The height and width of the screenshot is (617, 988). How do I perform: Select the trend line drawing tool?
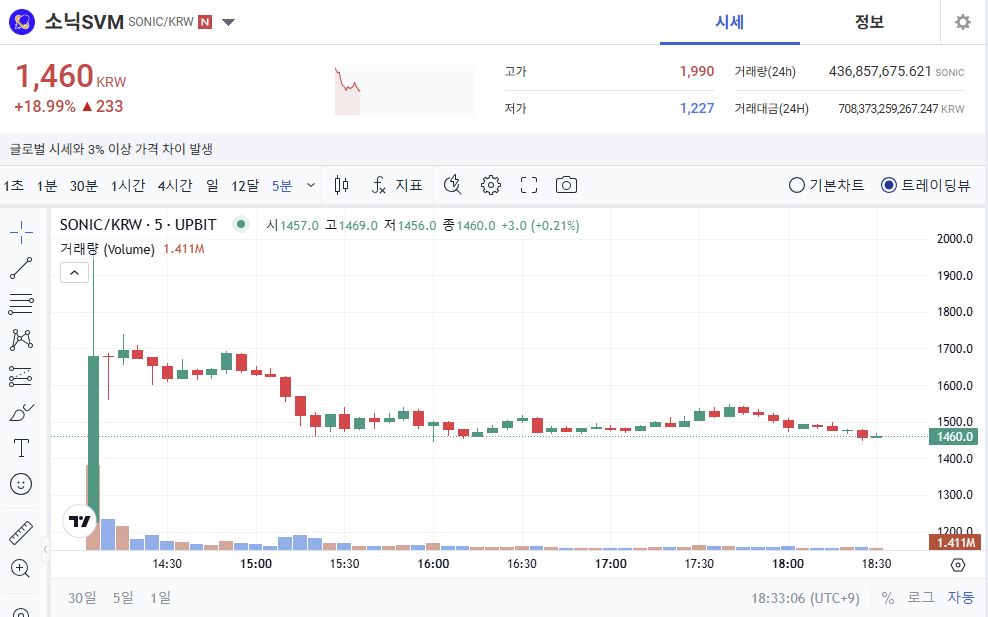tap(21, 267)
